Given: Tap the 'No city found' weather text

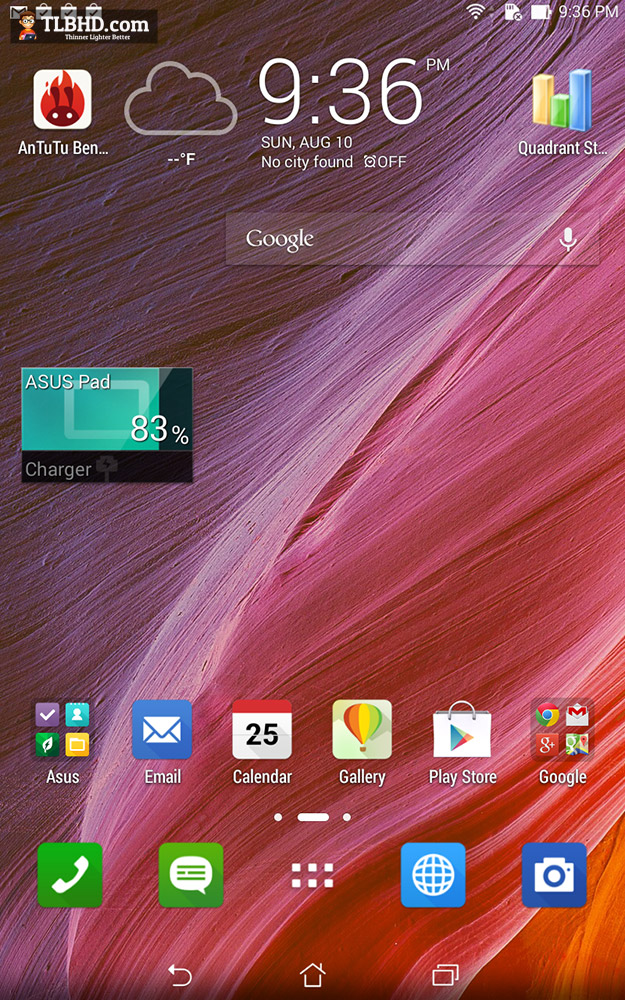Looking at the screenshot, I should [x=307, y=162].
